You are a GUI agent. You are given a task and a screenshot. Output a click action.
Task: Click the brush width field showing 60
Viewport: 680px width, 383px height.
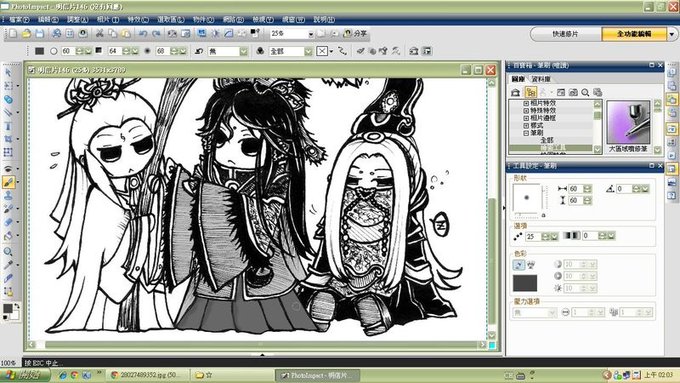[575, 189]
